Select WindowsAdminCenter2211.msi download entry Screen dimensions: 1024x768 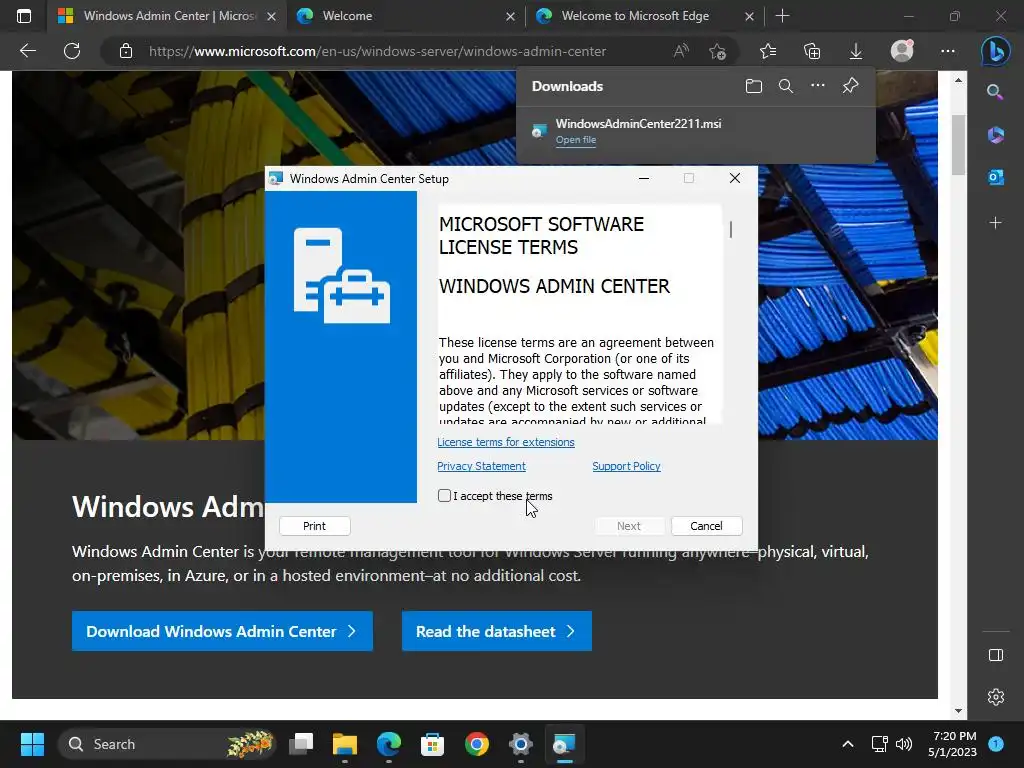point(696,131)
